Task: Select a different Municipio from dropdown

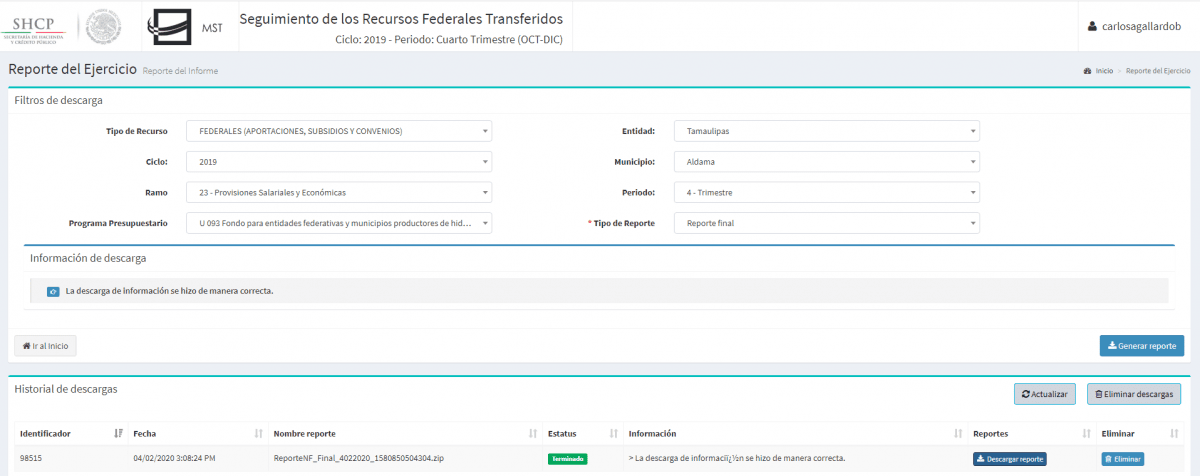Action: pos(826,161)
